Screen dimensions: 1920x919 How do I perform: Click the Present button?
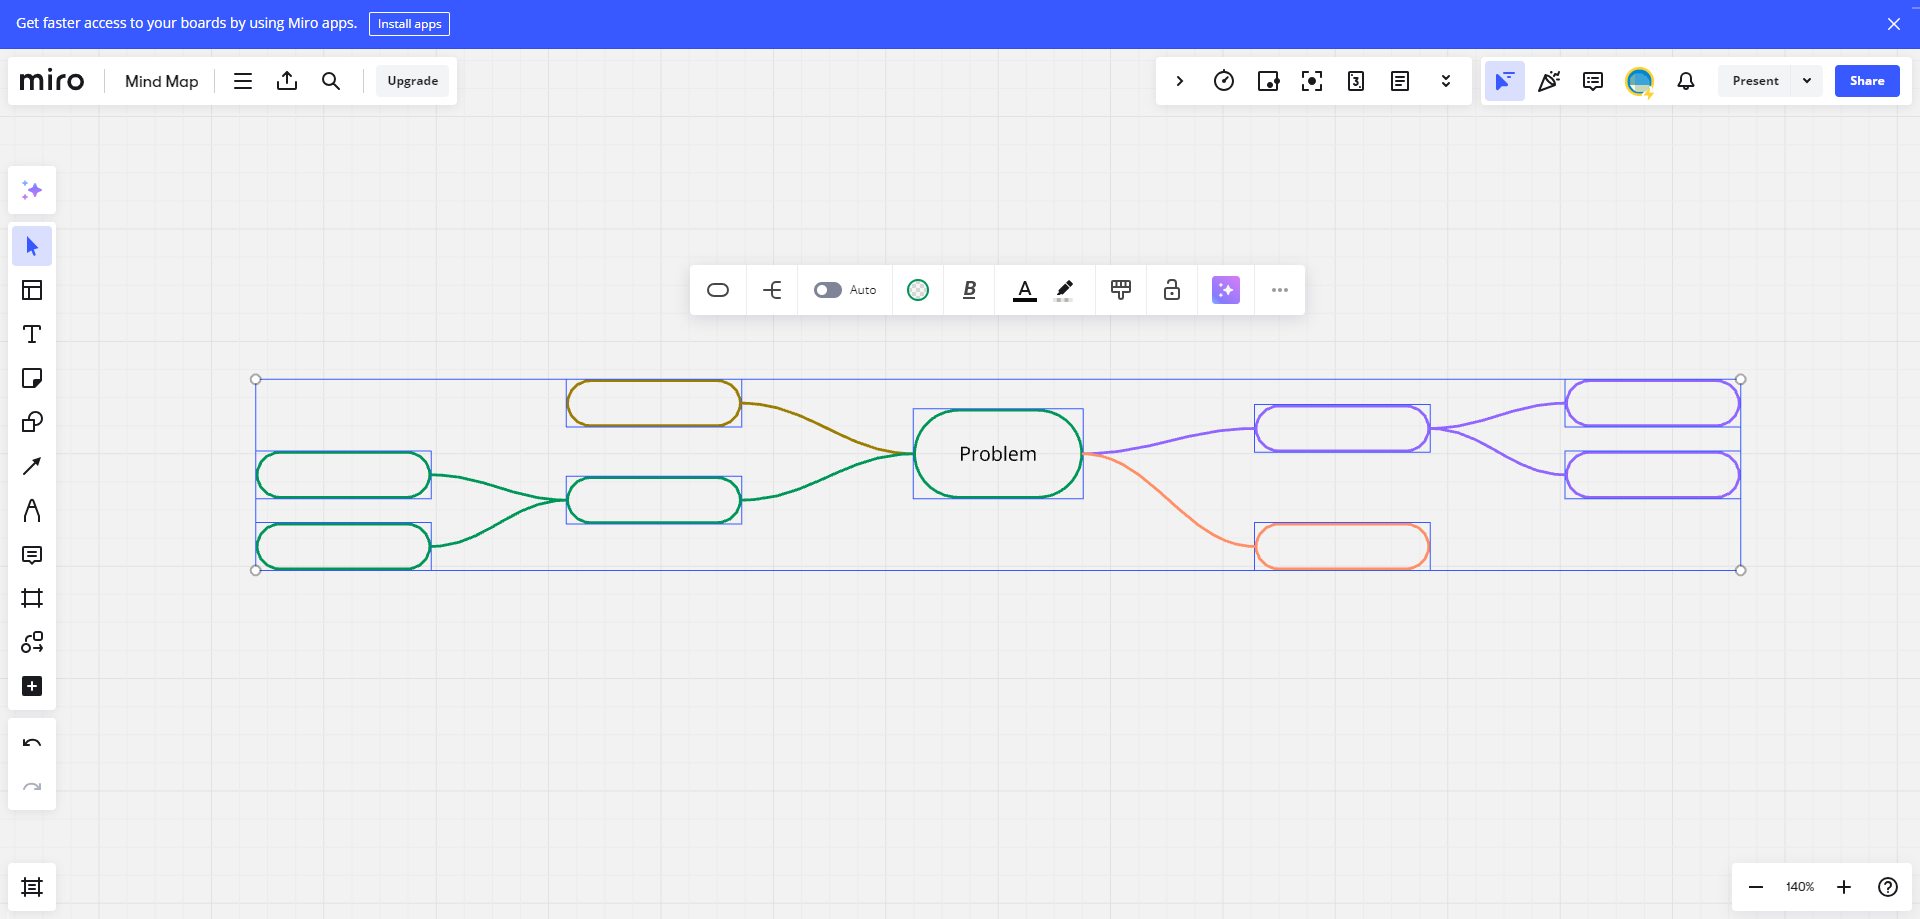1756,81
